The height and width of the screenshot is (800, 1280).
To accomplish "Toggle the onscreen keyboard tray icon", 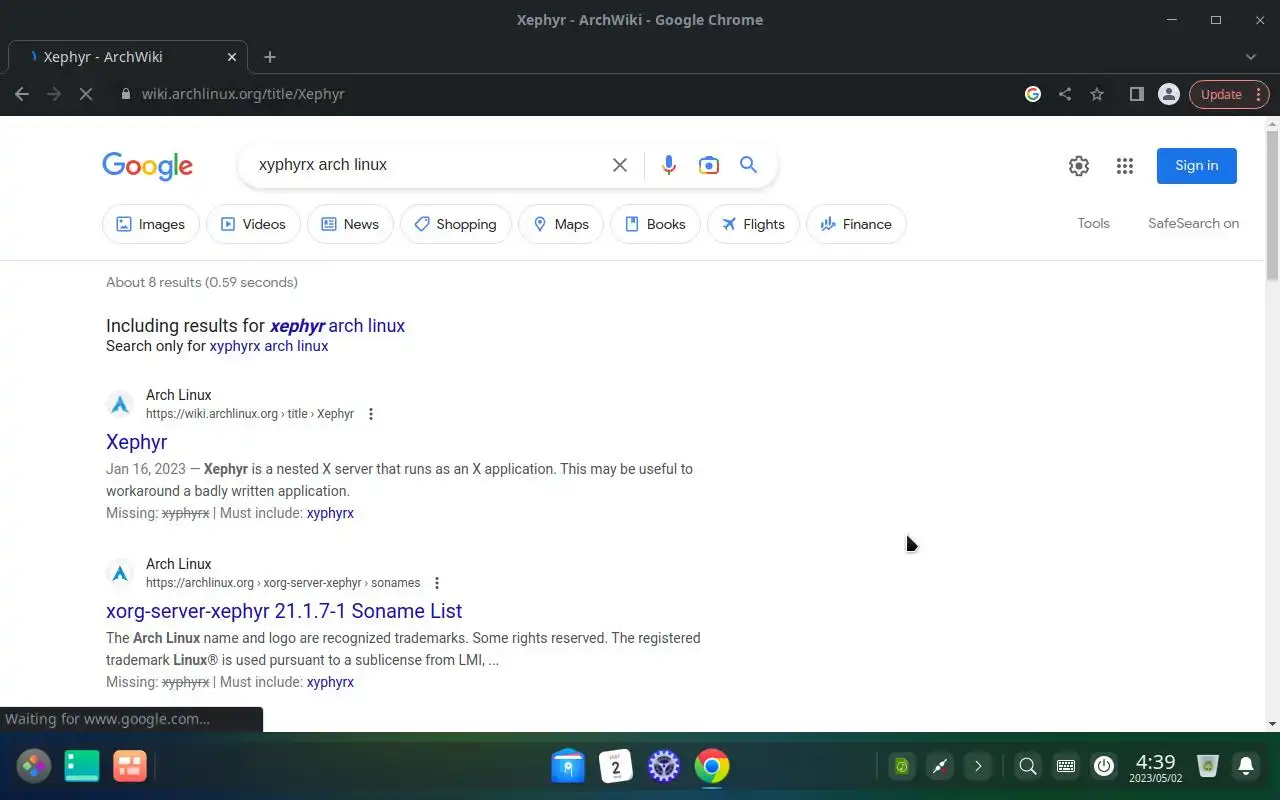I will [1066, 766].
